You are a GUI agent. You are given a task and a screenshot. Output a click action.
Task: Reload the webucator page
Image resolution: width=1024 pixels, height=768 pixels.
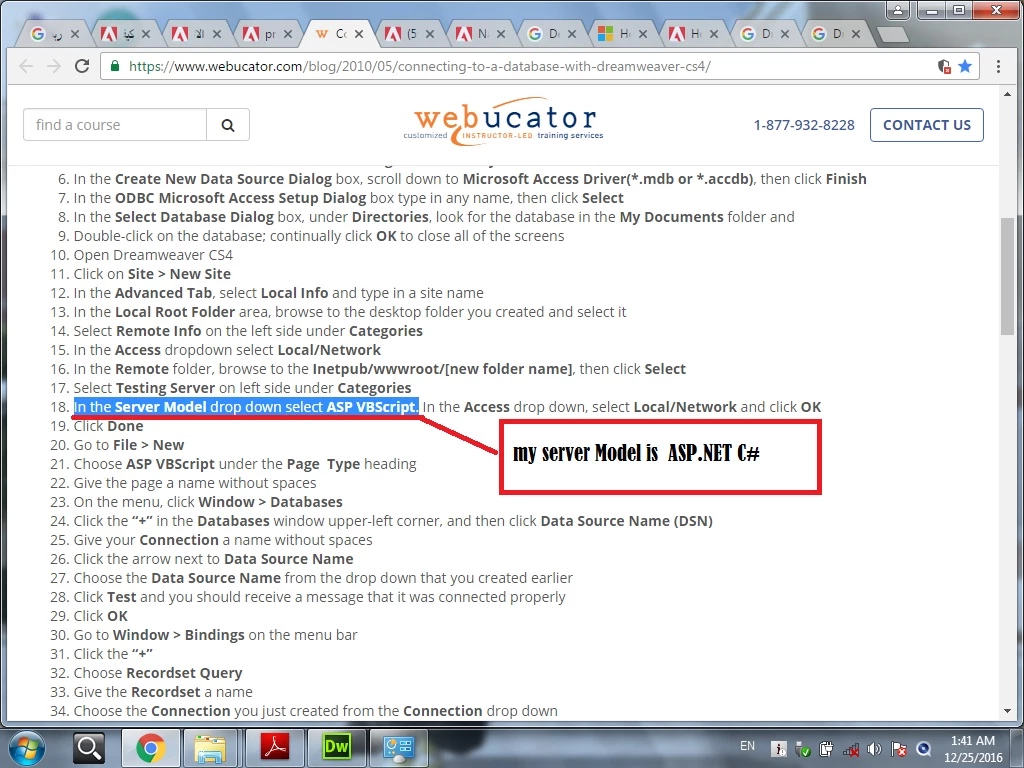[82, 66]
